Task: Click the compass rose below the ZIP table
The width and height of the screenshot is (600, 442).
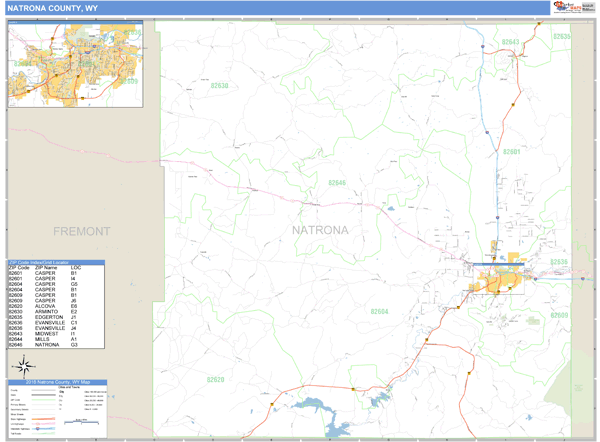Action: [24, 366]
